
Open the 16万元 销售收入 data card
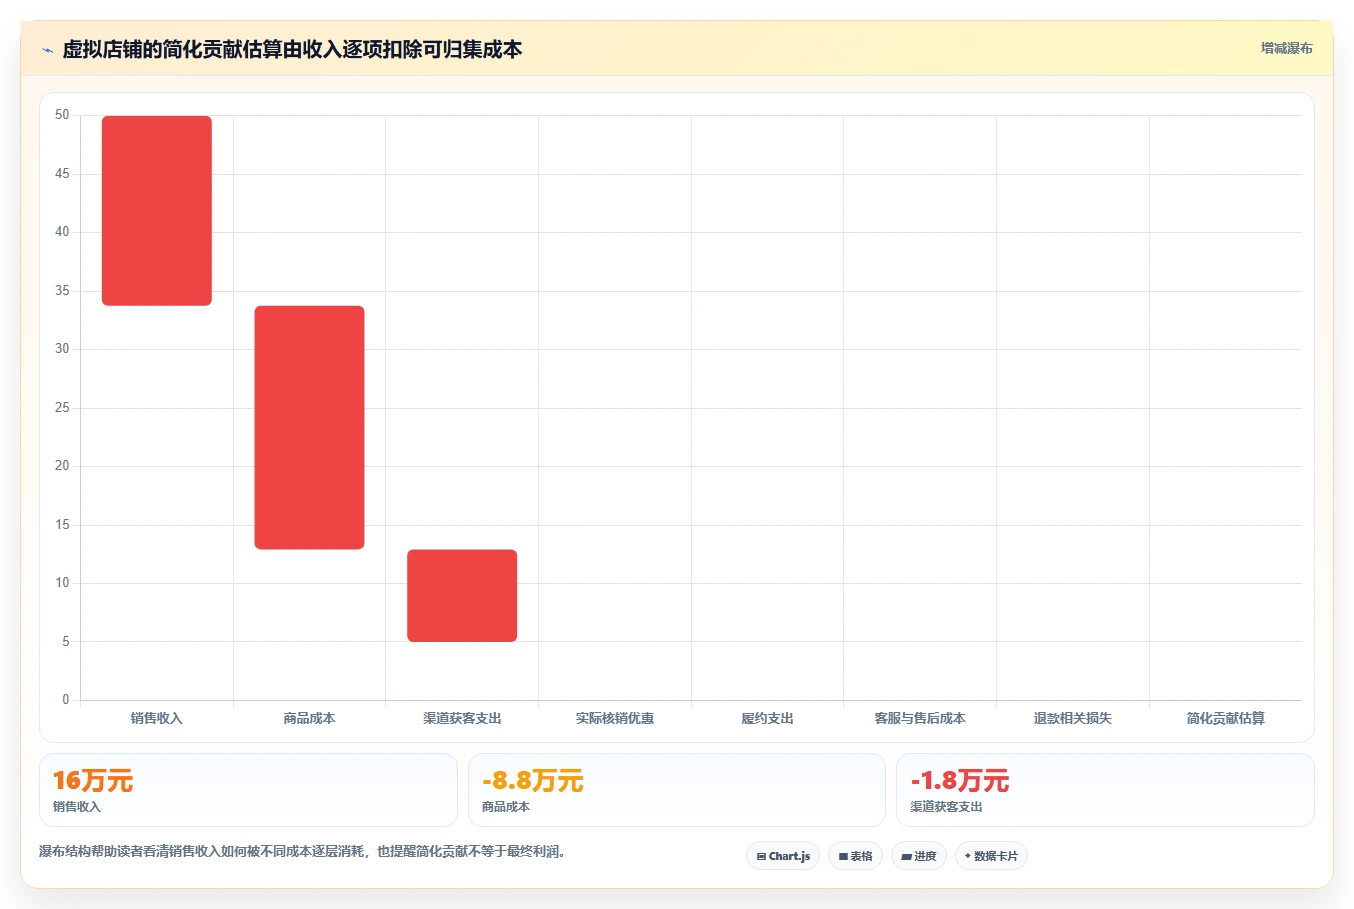248,790
